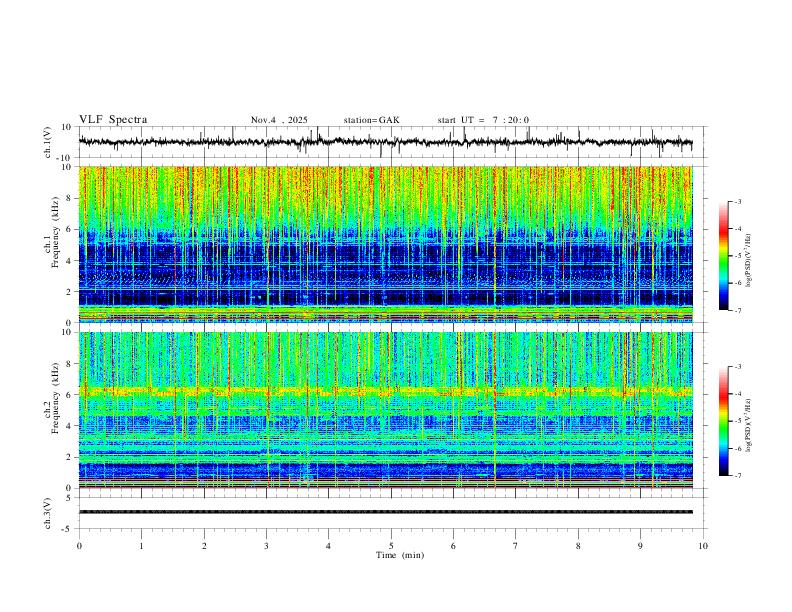Image resolution: width=792 pixels, height=612 pixels.
Task: Click the '4' kHz tick of ch.1 spectrogram
Action: 69,261
